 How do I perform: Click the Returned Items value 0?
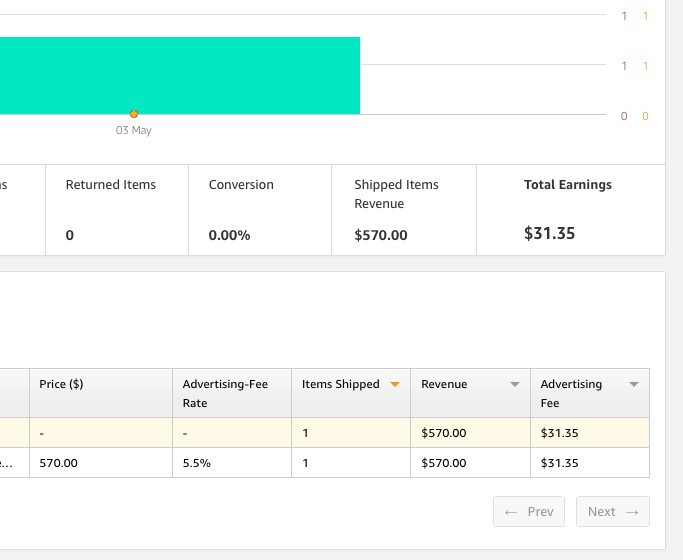point(70,235)
